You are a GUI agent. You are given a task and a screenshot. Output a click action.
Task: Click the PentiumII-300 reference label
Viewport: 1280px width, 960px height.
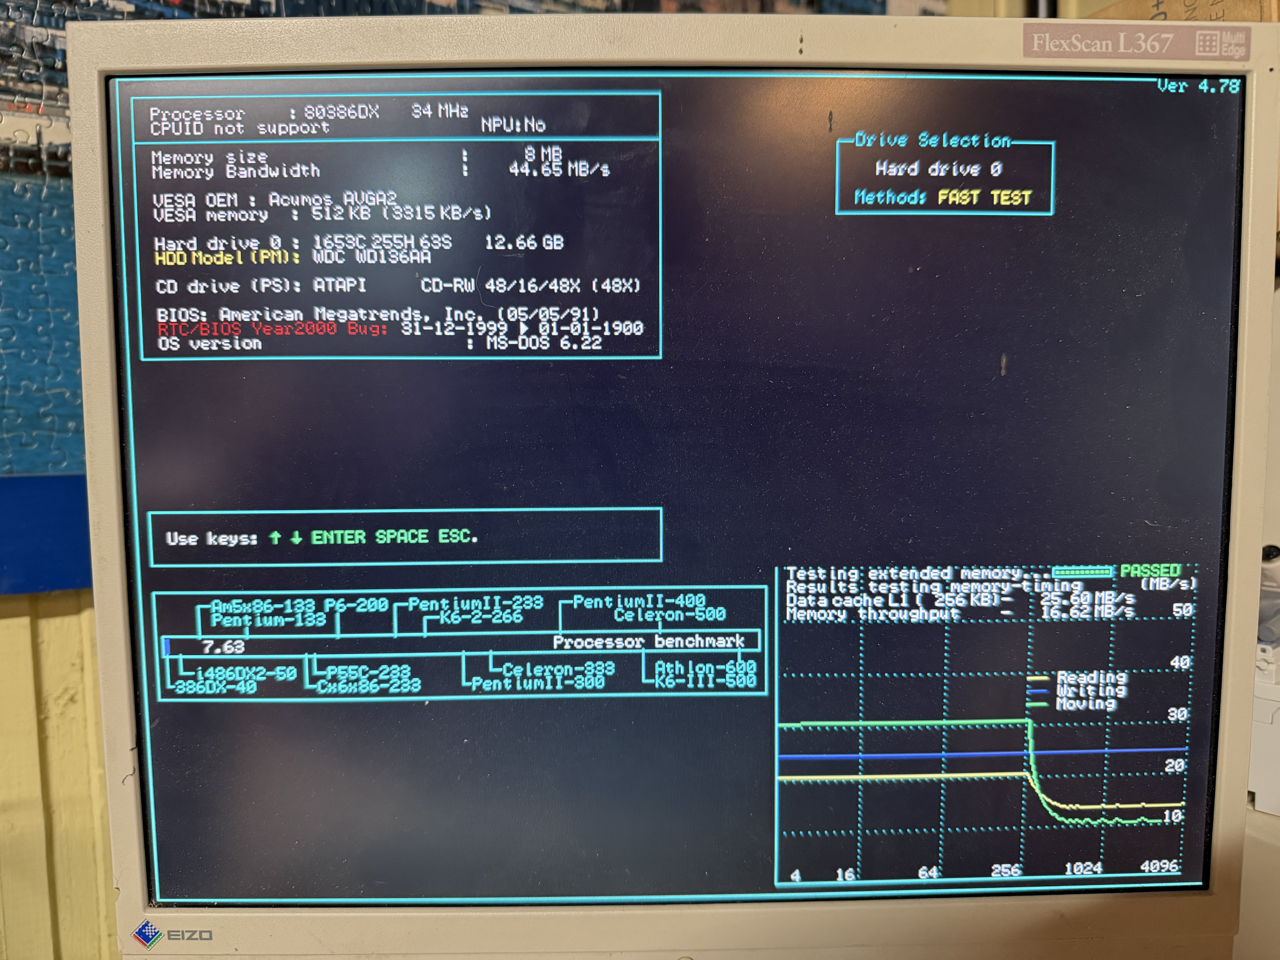point(537,683)
